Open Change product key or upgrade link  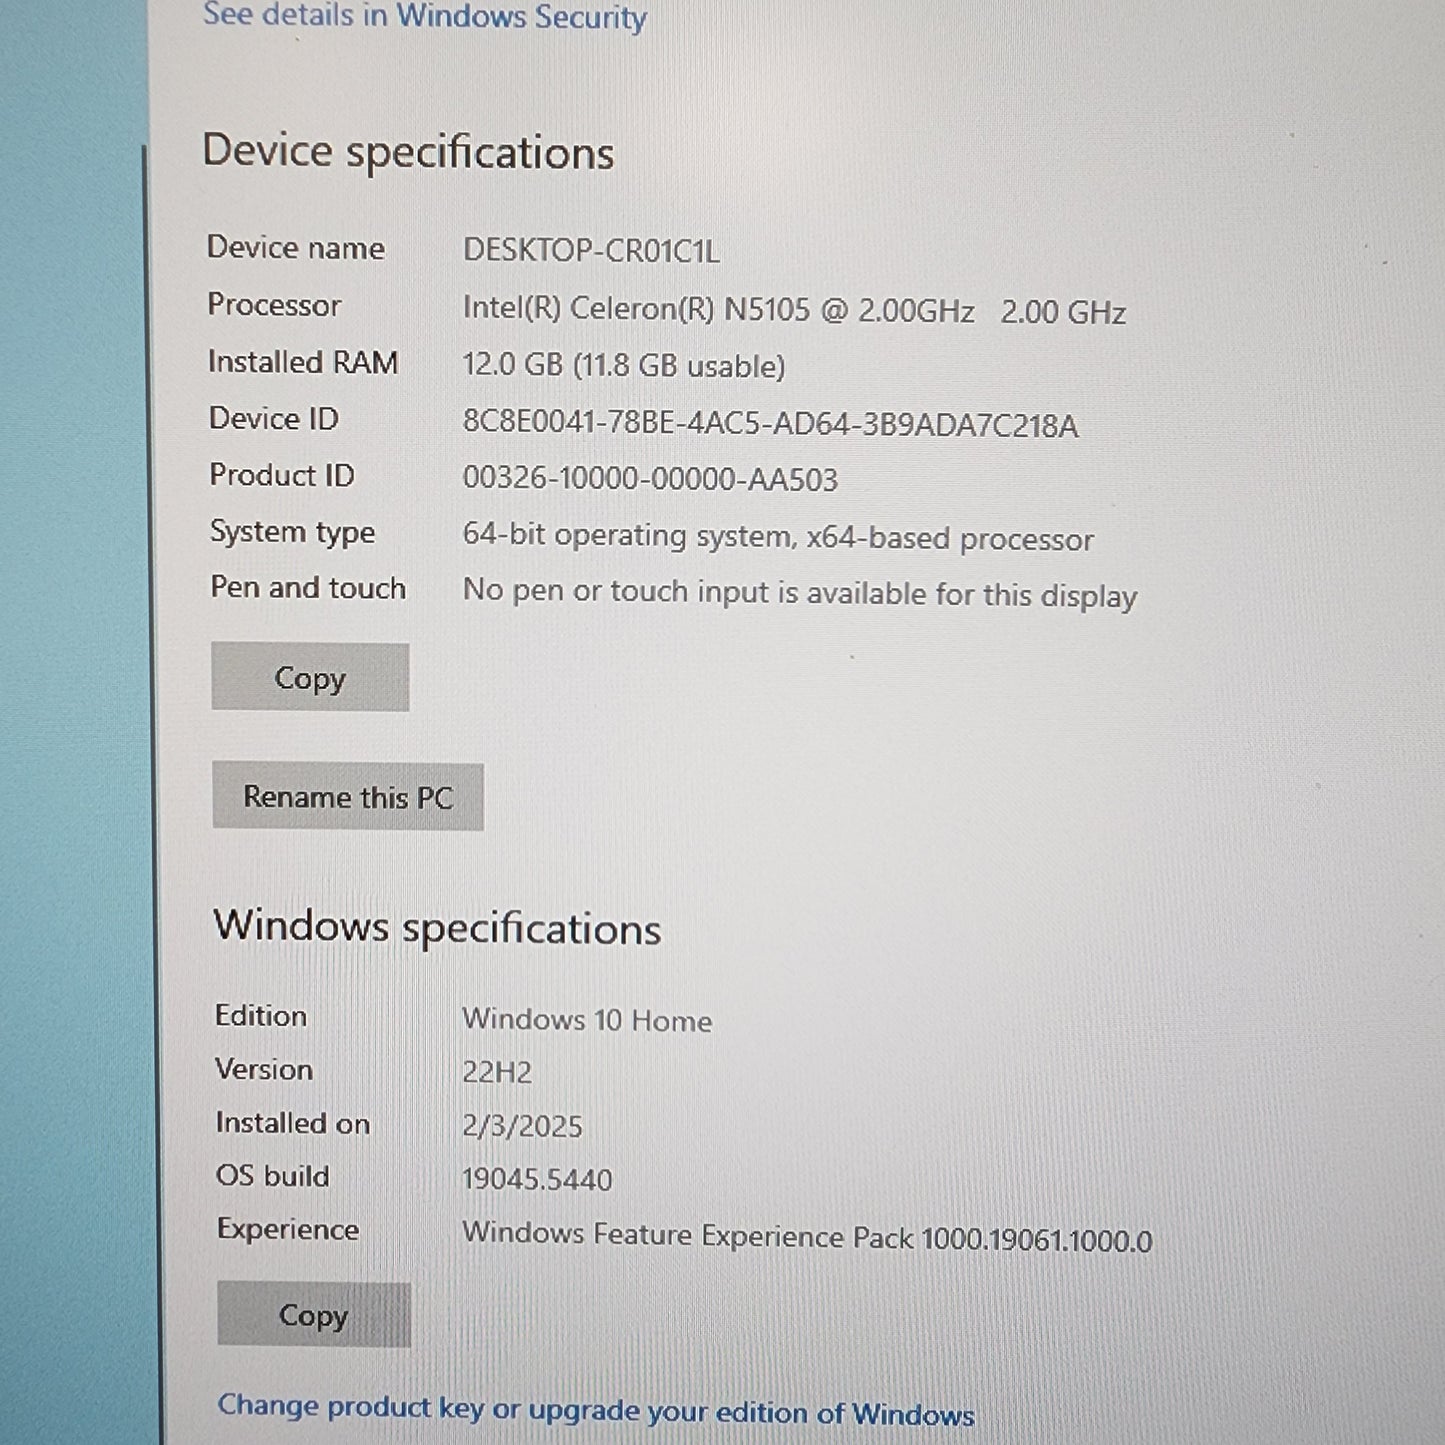[596, 1410]
